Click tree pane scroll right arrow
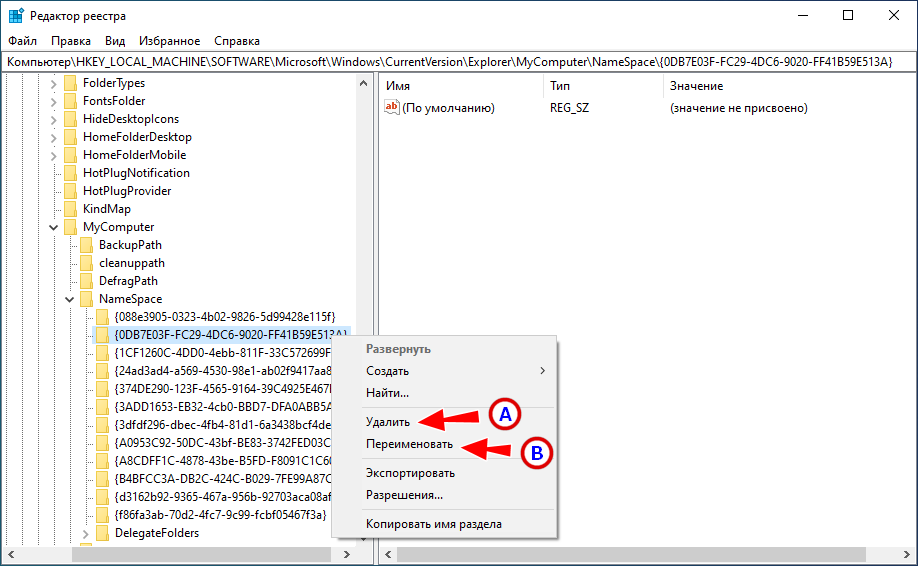The image size is (918, 566). 347,554
